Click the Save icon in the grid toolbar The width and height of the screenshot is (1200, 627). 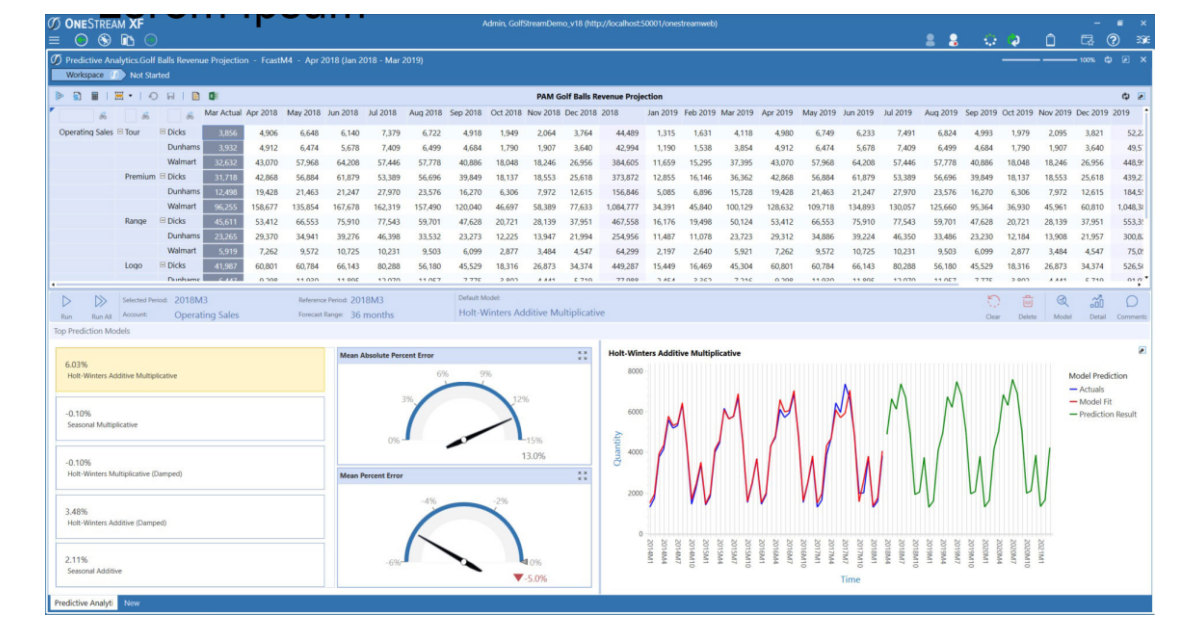(171, 95)
